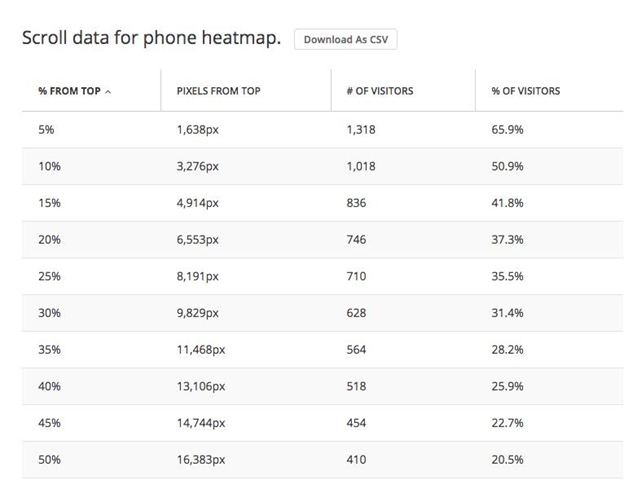Sort by PIXELS FROM TOP column header
Screen dimensions: 624x480
(218, 91)
